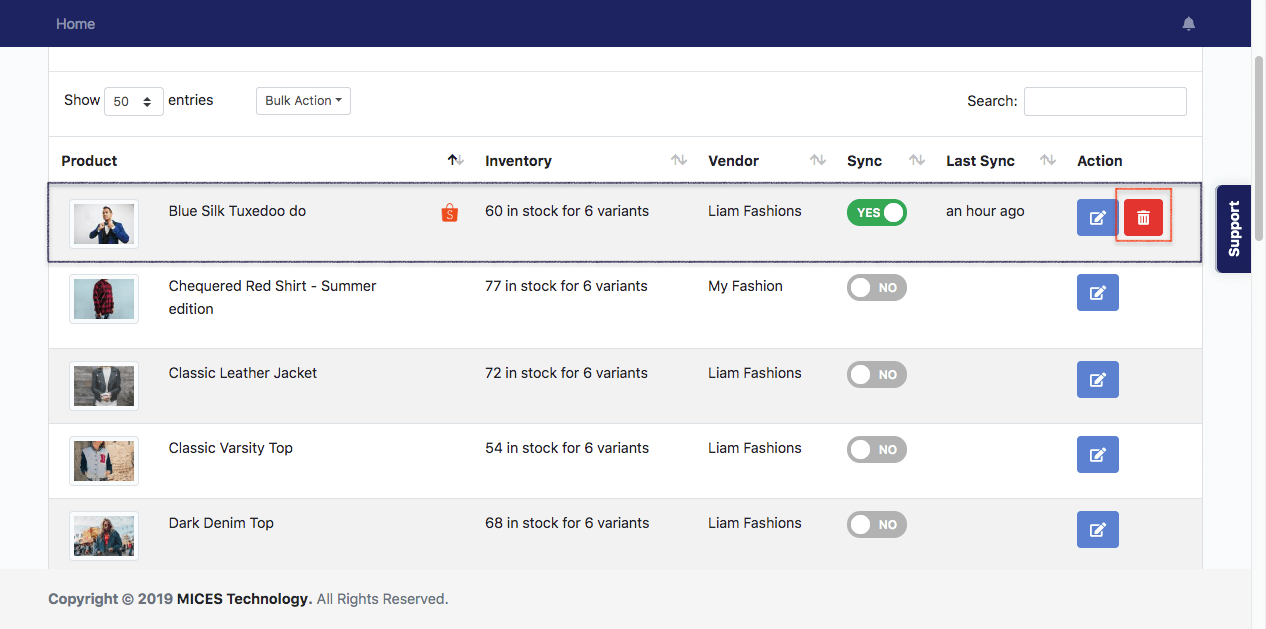The height and width of the screenshot is (629, 1266).
Task: Disable sync for Blue Silk Tuxedoo
Action: point(876,212)
